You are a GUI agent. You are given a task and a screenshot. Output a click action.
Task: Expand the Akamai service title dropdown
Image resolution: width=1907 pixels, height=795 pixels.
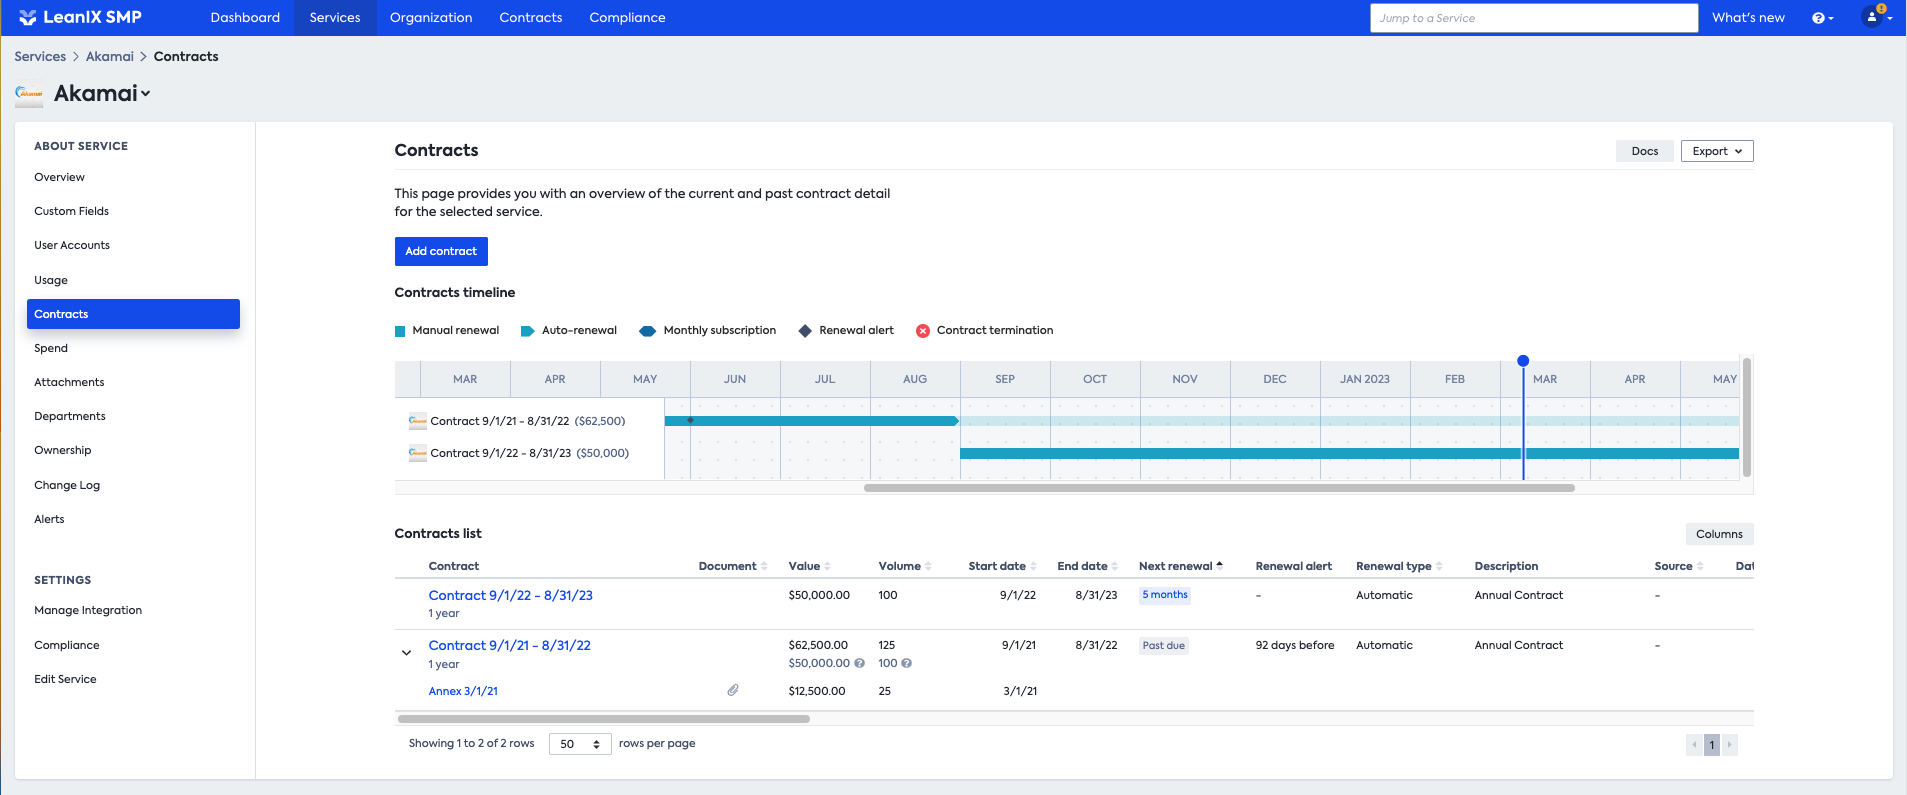tap(146, 94)
